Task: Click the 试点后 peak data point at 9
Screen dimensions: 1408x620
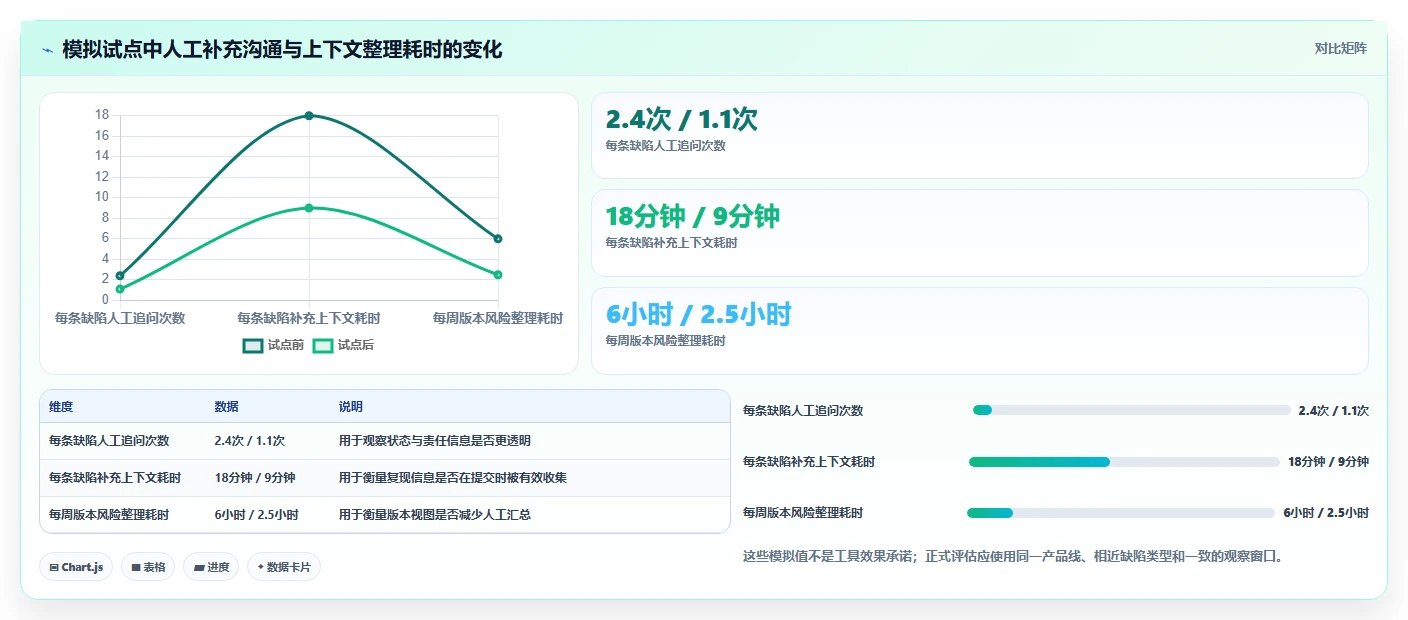Action: coord(309,208)
